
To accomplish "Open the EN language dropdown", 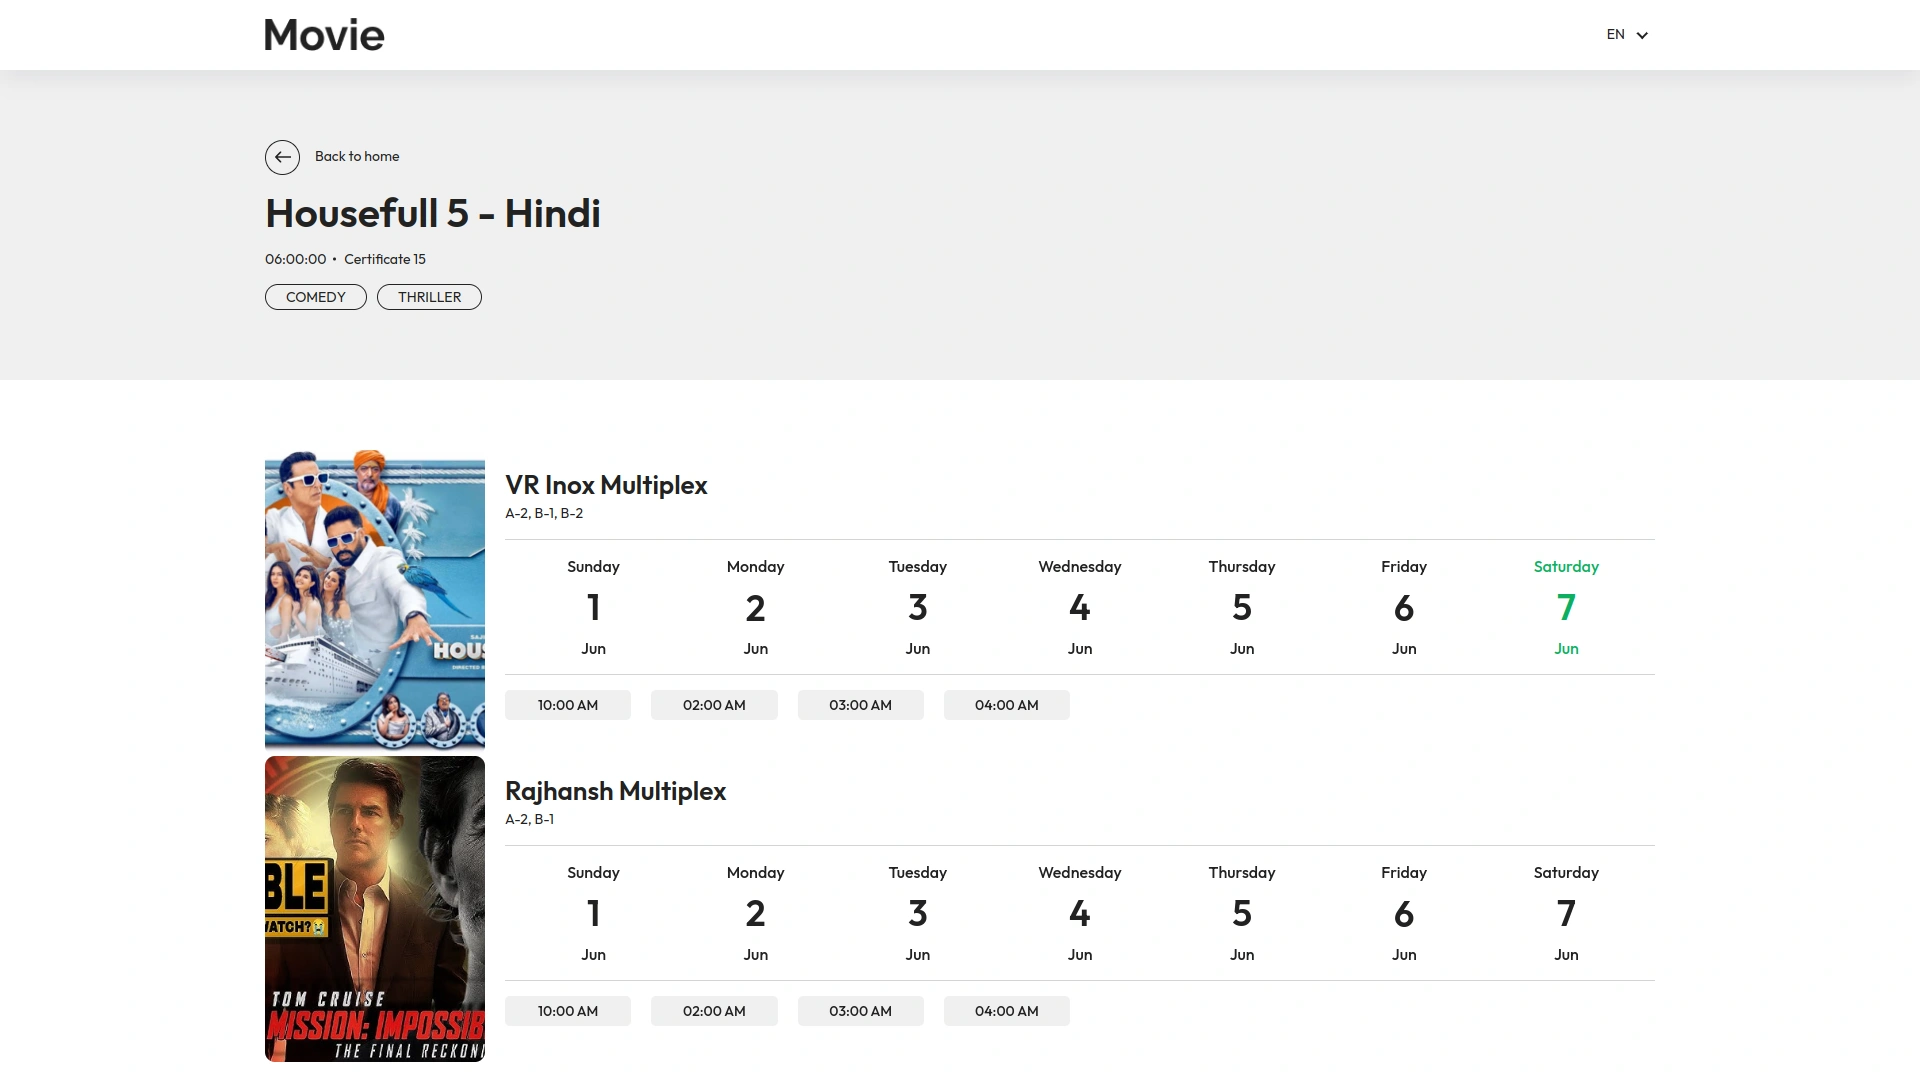I will click(1614, 34).
